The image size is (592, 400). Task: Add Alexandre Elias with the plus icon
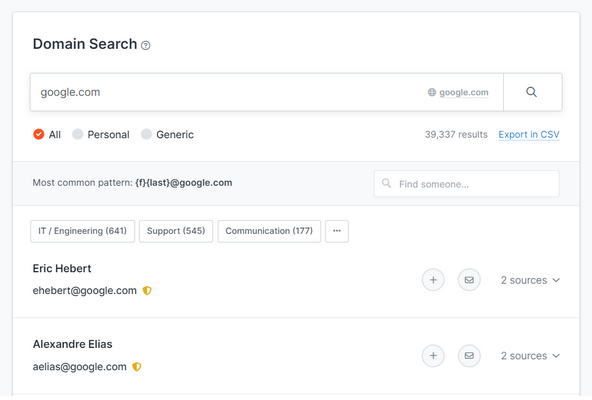coord(433,355)
